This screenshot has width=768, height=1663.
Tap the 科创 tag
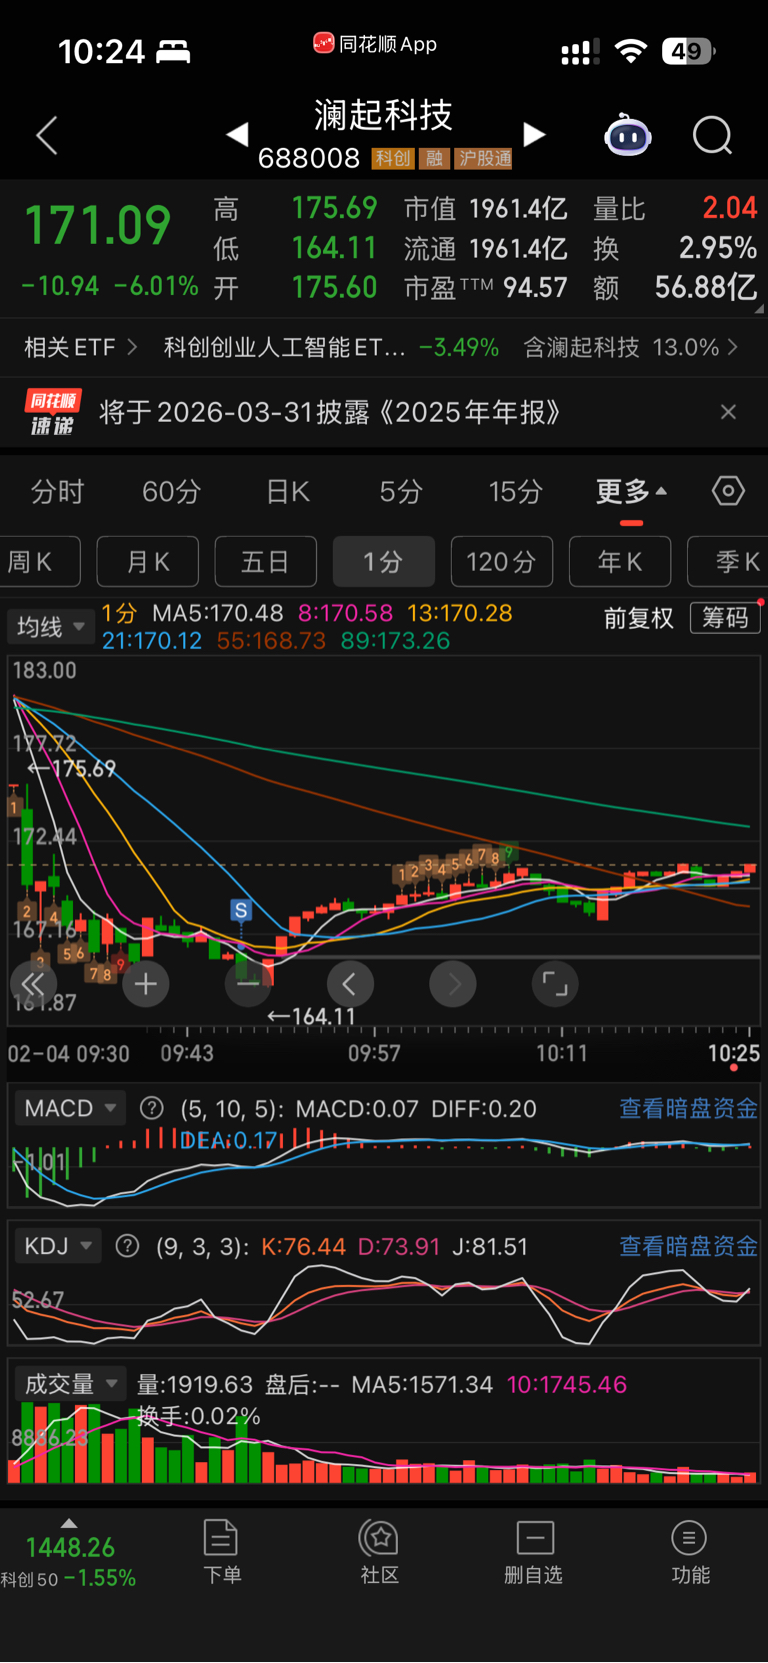coord(393,158)
